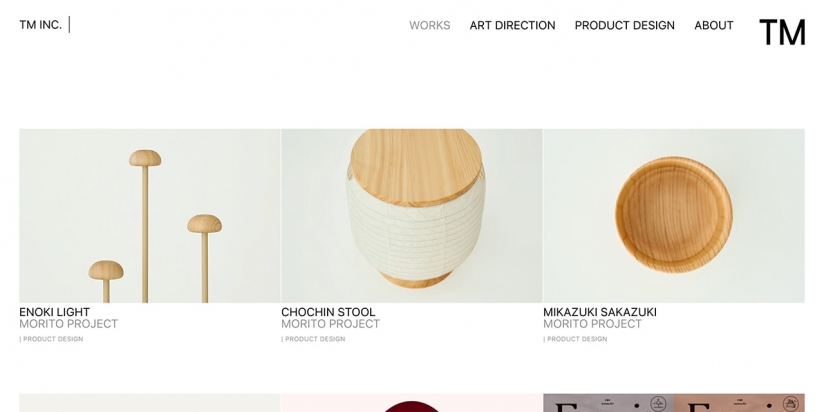Viewport: 824px width, 412px height.
Task: Click the MIKAZUKI SAKAZUKI title link
Action: 600,312
